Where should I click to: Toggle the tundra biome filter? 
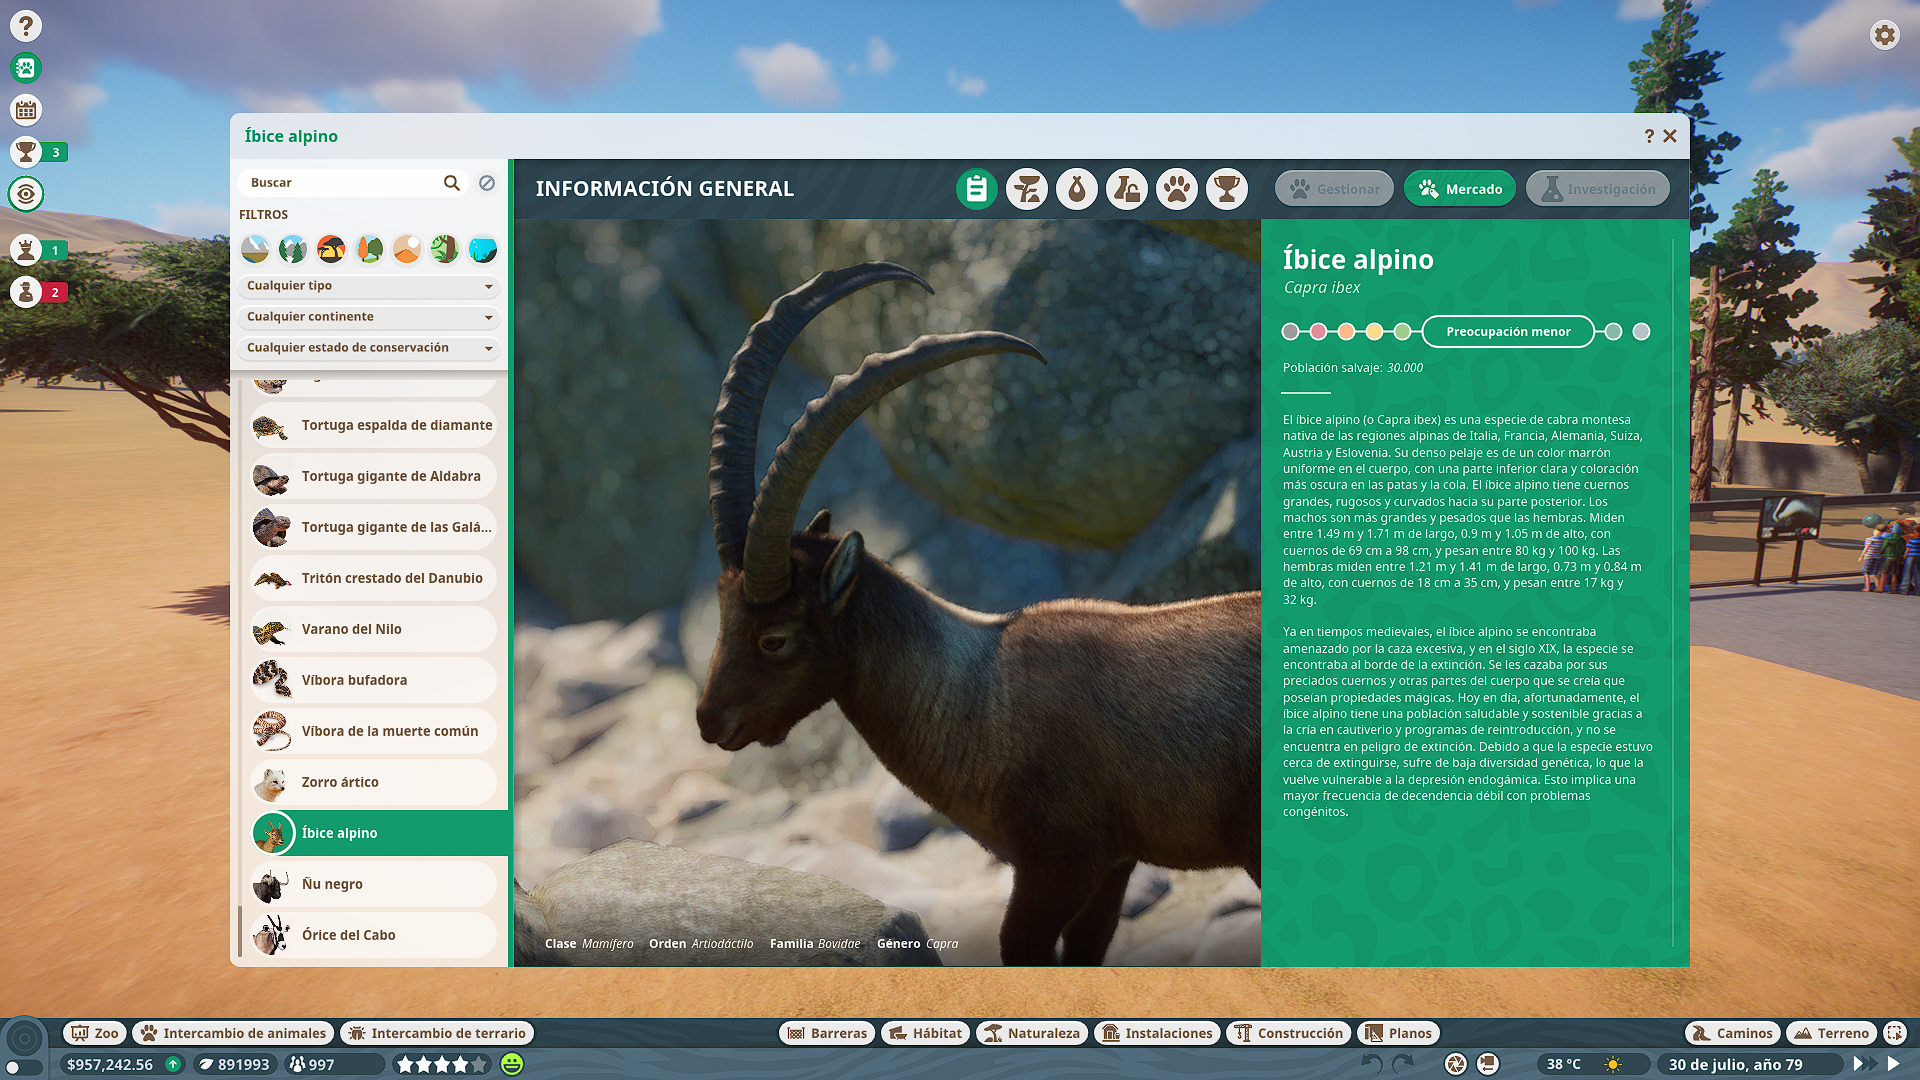(x=255, y=249)
